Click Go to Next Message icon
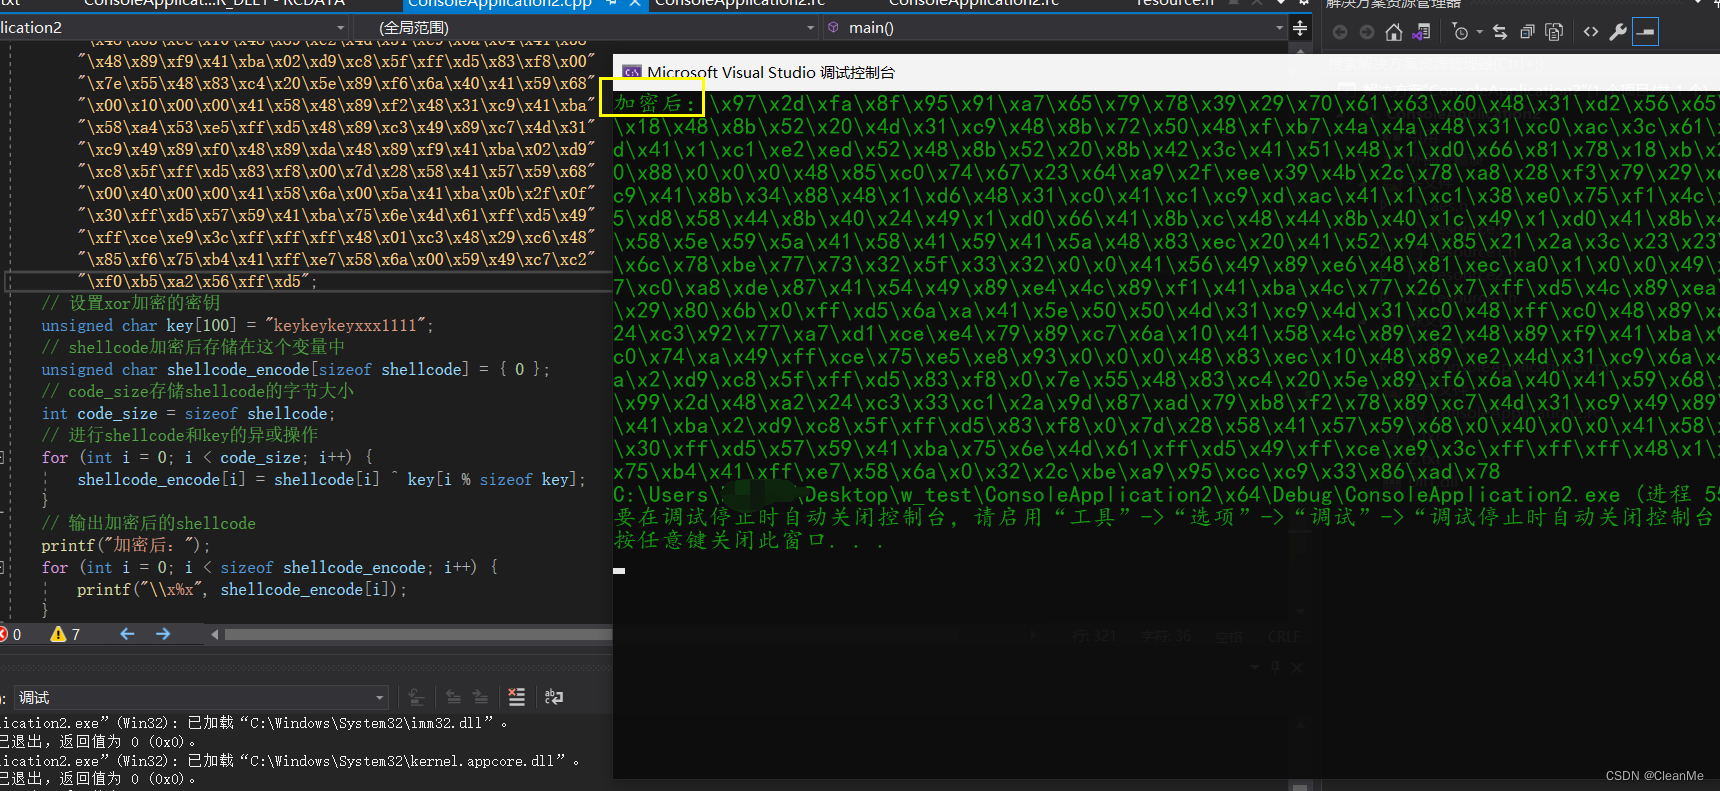 pos(480,697)
